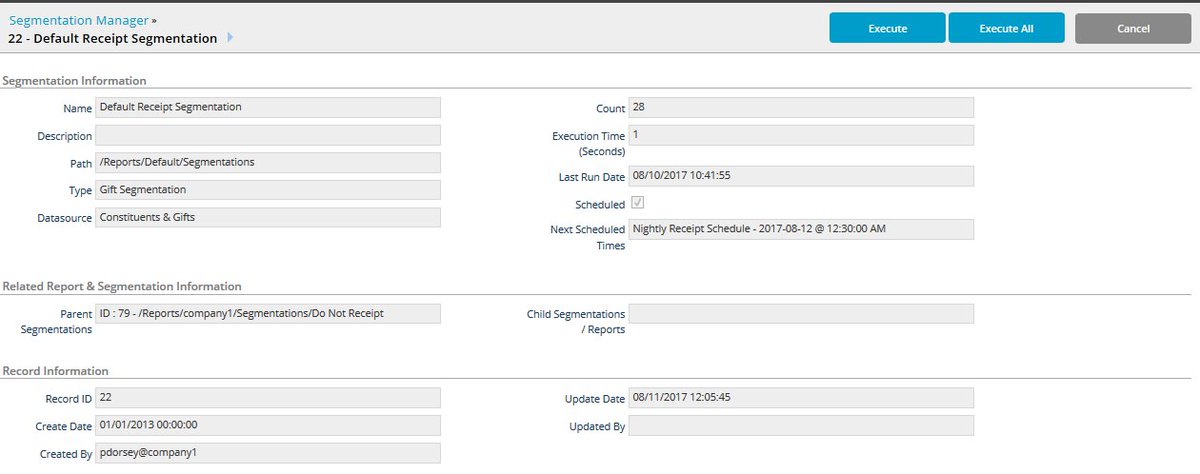1200x474 pixels.
Task: Click the Segmentation Information section heading
Action: coord(75,81)
